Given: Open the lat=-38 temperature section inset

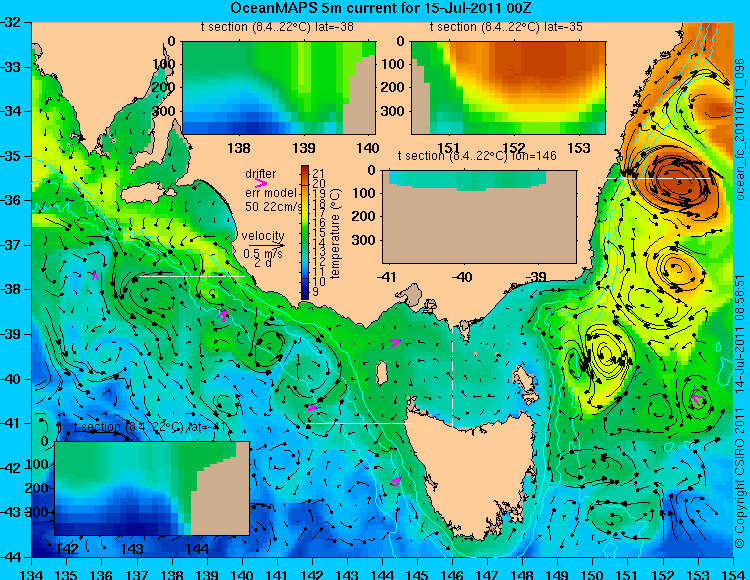Looking at the screenshot, I should [279, 88].
